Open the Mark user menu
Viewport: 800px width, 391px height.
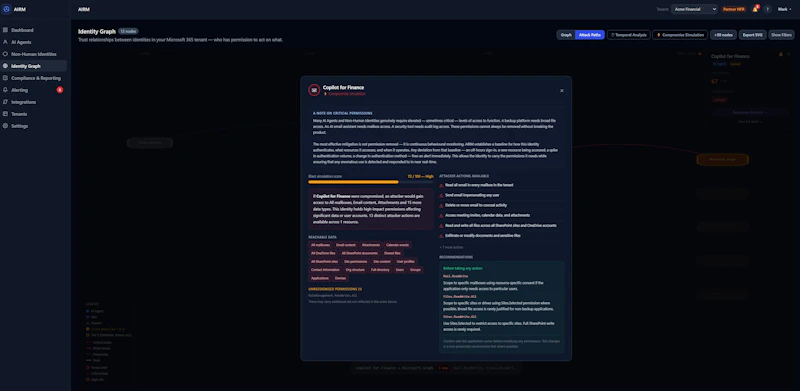(x=785, y=9)
